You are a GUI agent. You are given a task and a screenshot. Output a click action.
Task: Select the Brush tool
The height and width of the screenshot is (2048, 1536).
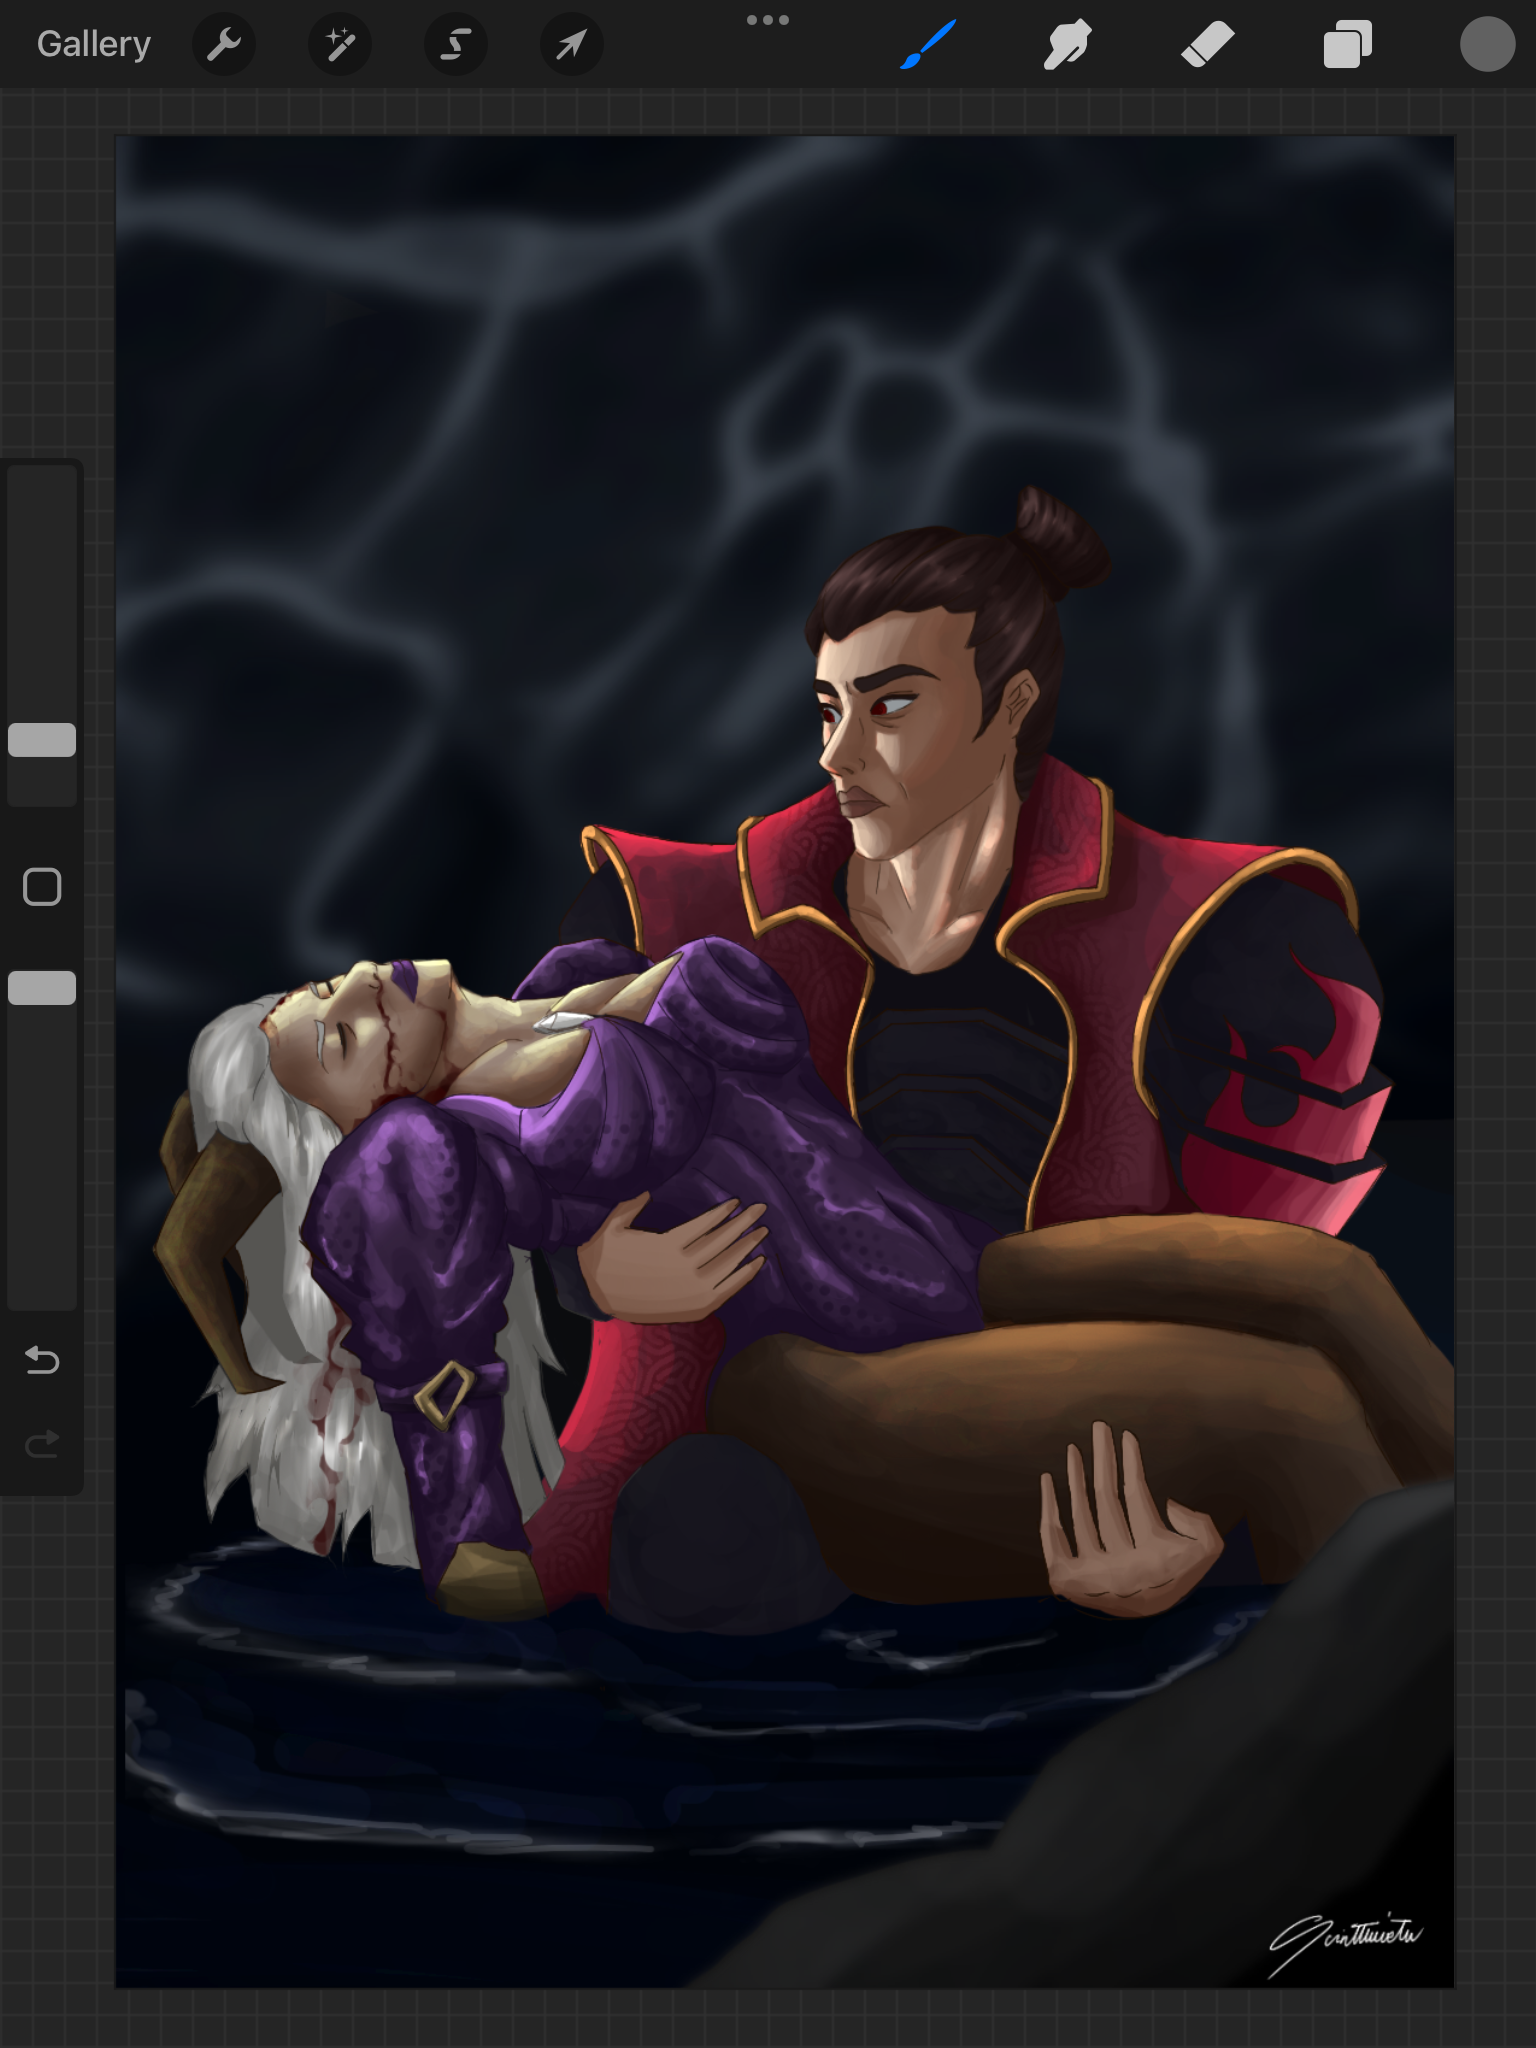pyautogui.click(x=928, y=45)
